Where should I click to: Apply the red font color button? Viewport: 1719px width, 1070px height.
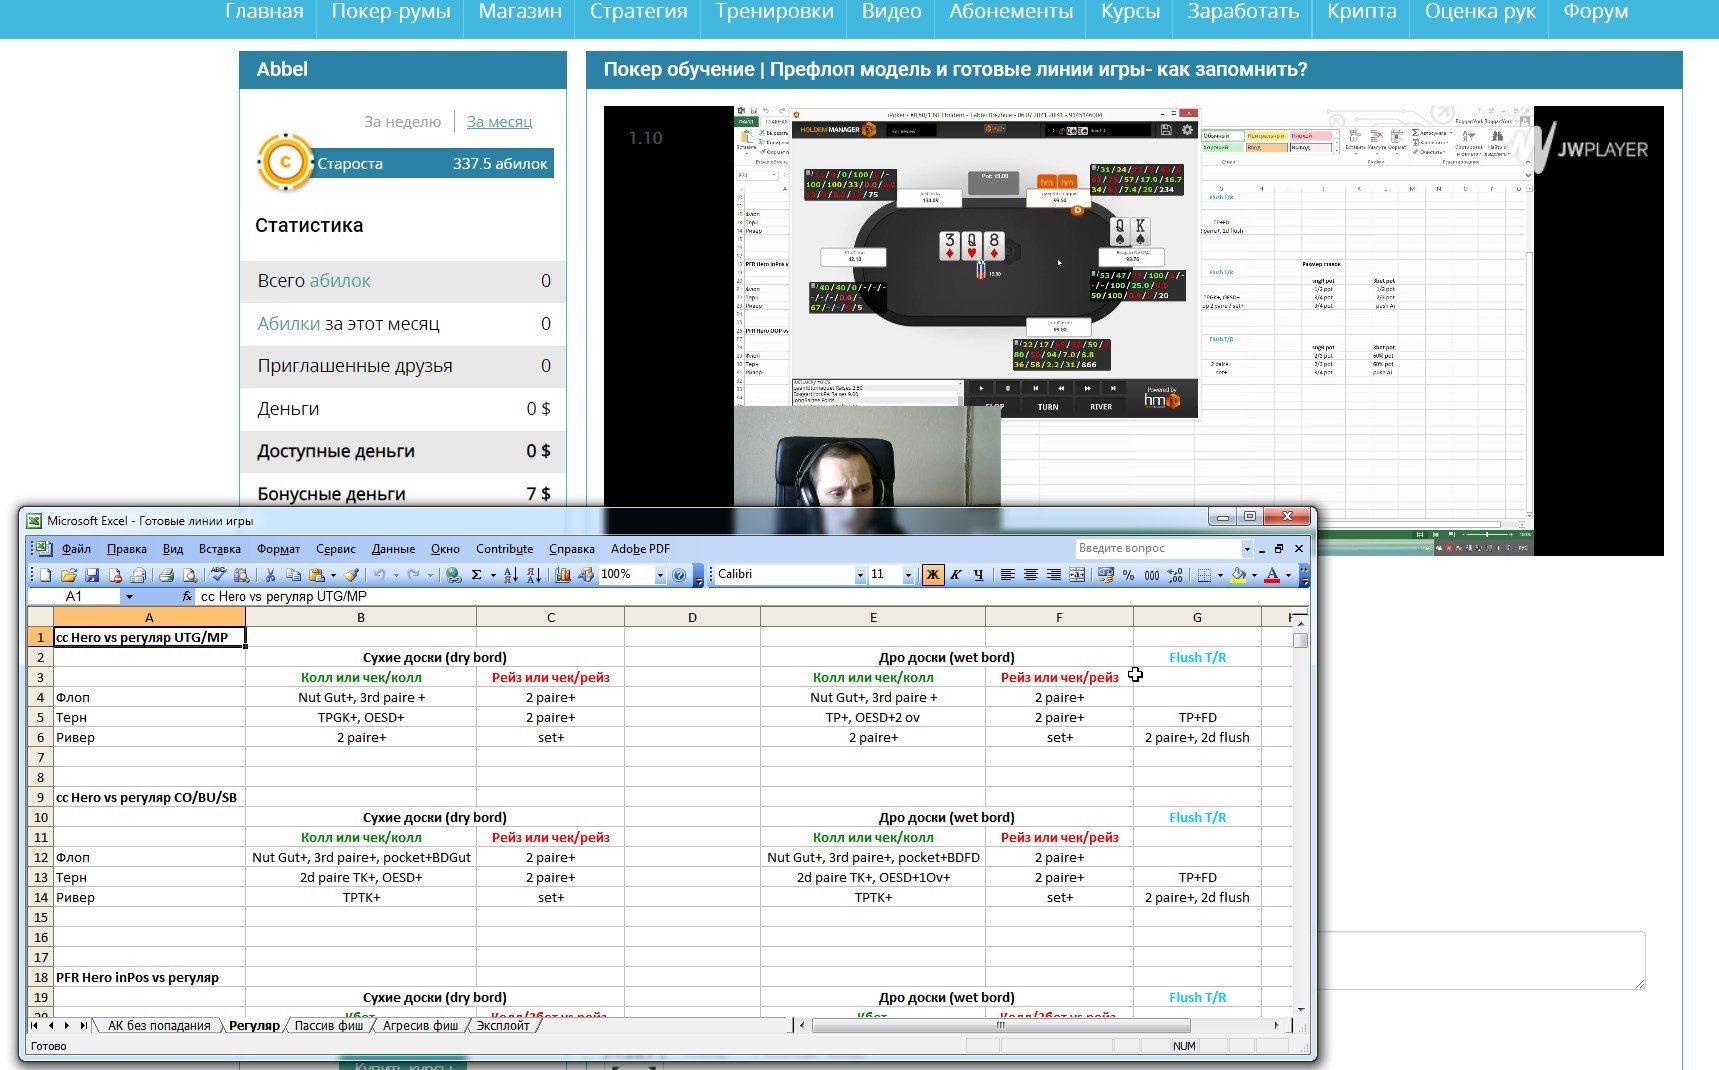coord(1272,575)
